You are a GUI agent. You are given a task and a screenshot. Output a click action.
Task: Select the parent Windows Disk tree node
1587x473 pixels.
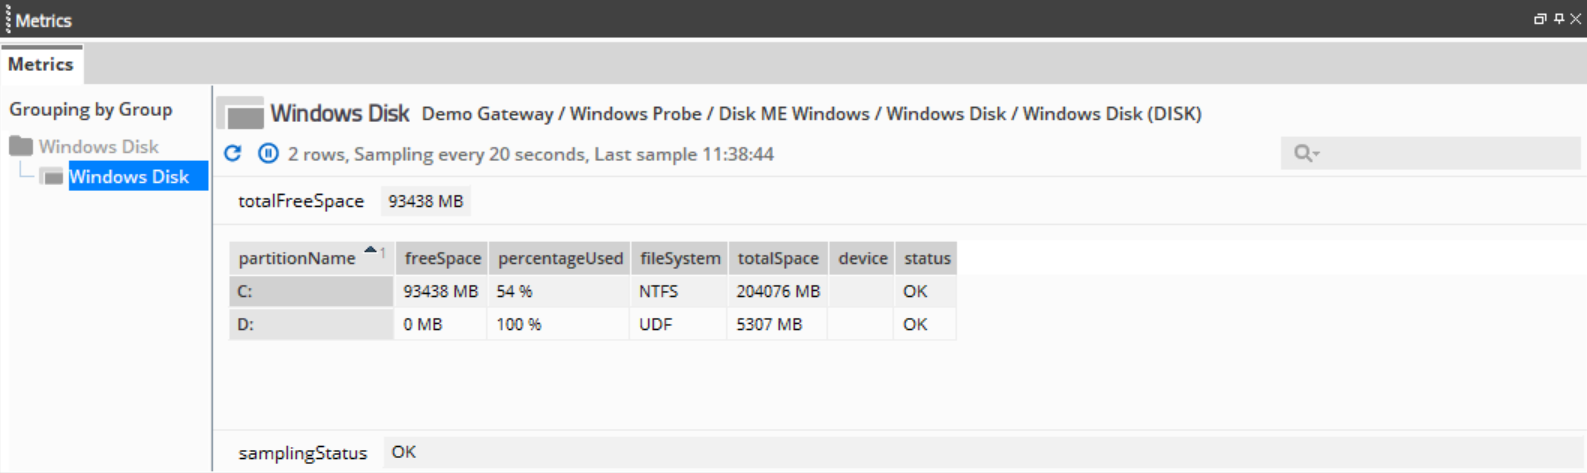point(98,146)
